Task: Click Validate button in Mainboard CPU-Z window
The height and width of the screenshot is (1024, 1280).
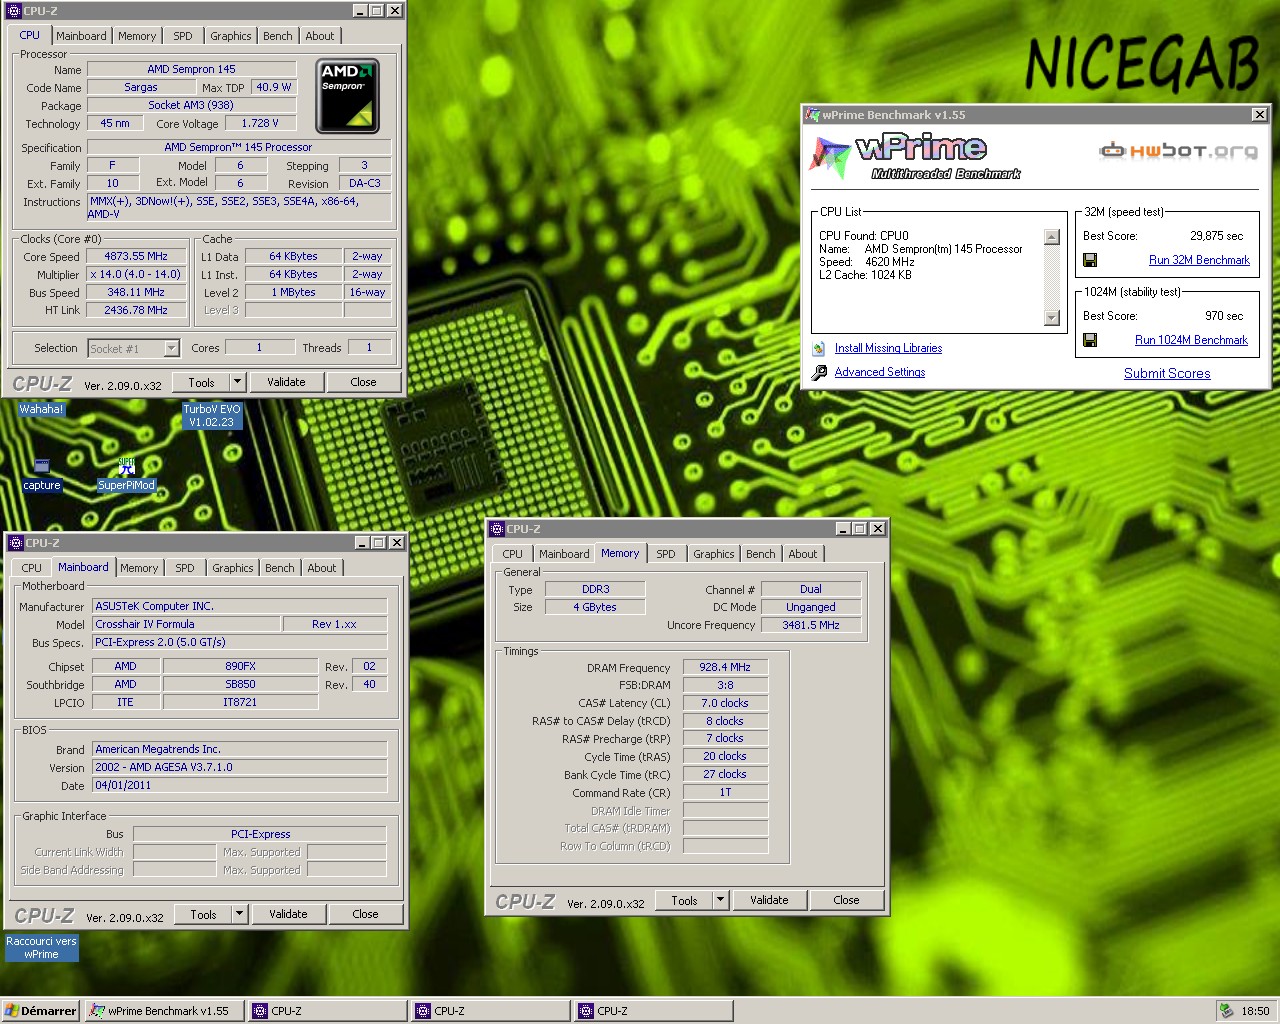Action: tap(288, 914)
